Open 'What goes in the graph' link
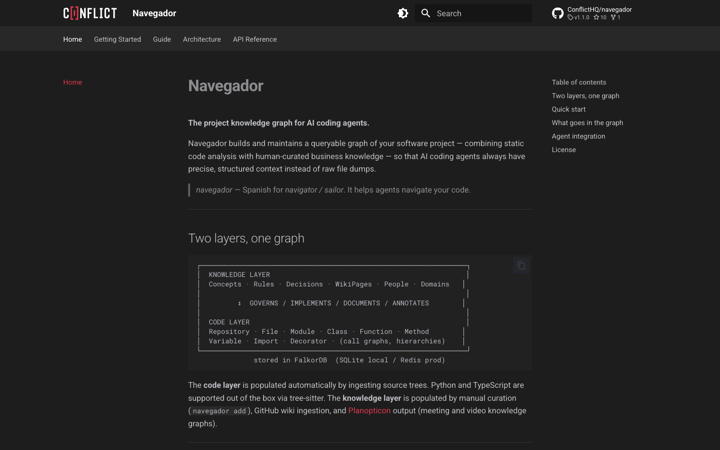 587,123
